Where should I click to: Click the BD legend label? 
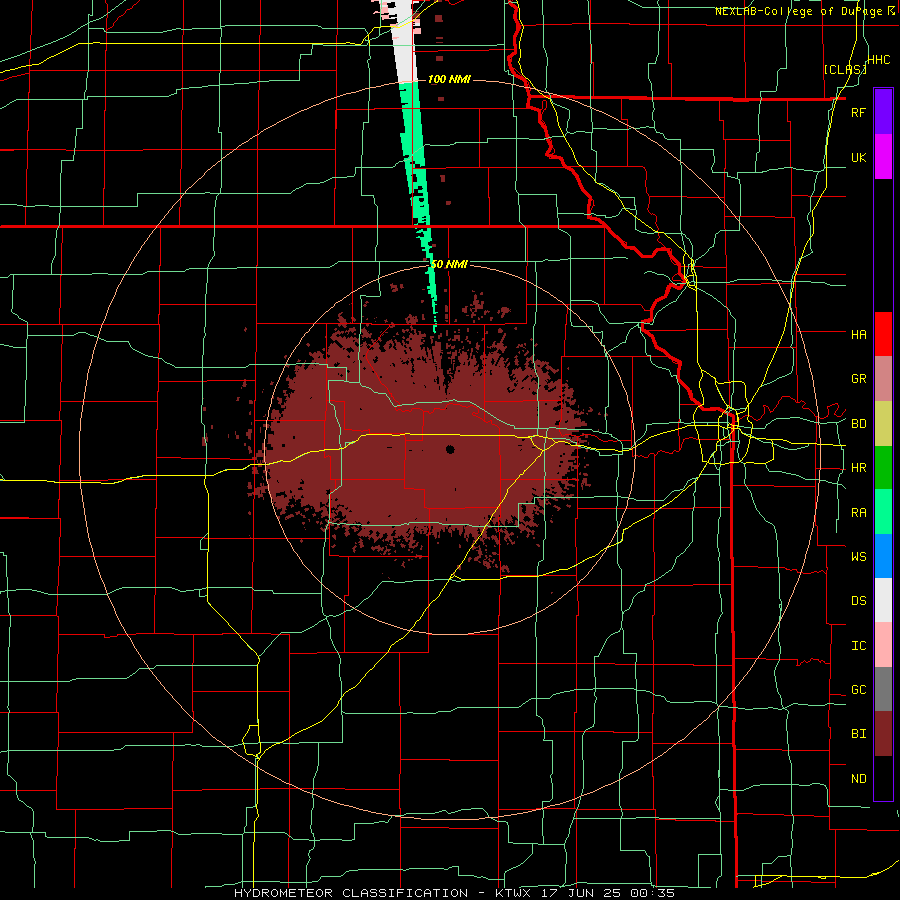tap(858, 424)
